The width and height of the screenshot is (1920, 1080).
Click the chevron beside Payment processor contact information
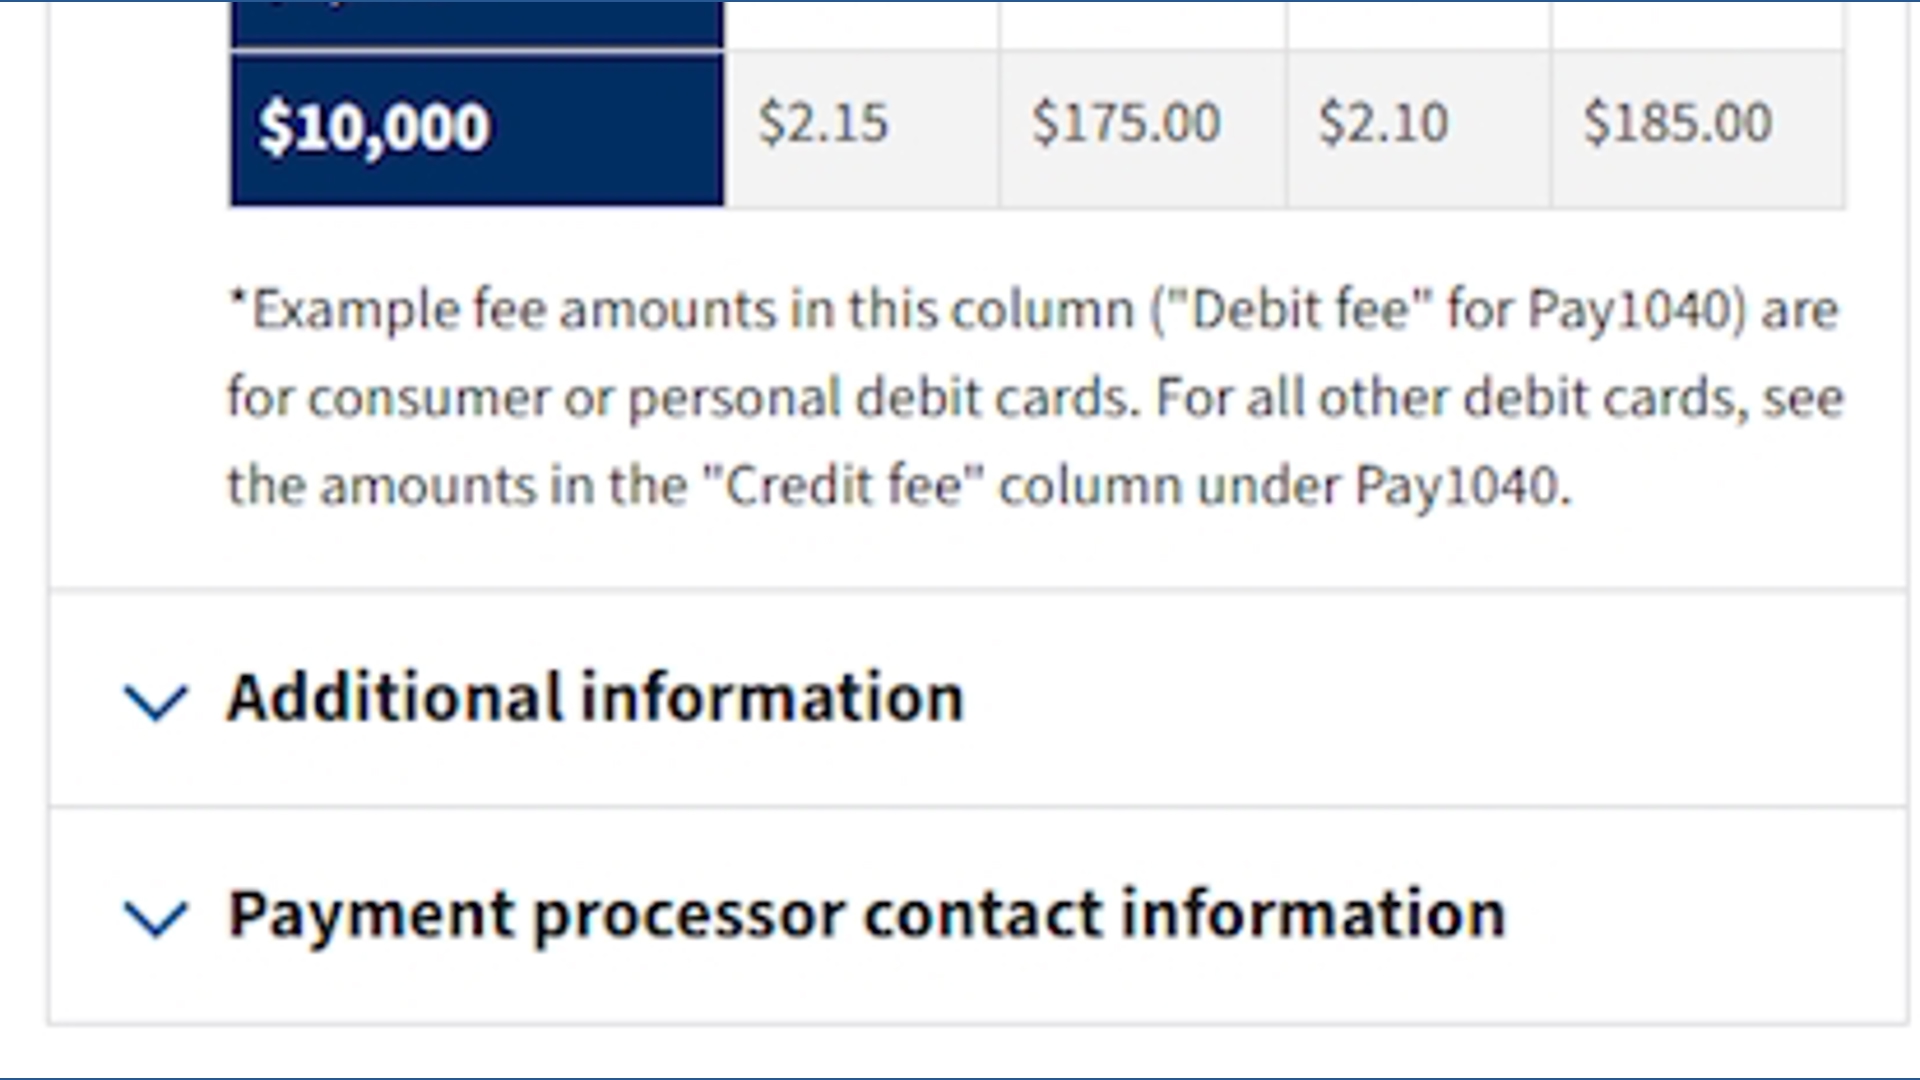pos(155,916)
